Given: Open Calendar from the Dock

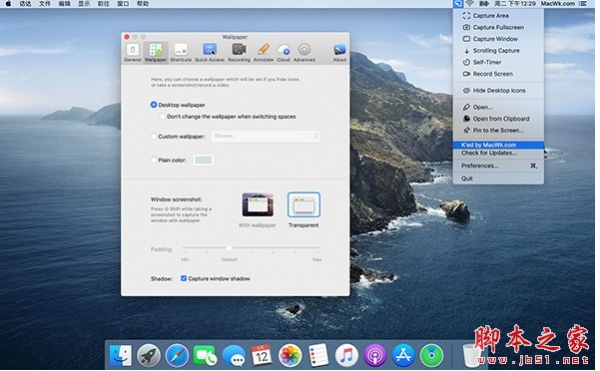Looking at the screenshot, I should tap(262, 355).
